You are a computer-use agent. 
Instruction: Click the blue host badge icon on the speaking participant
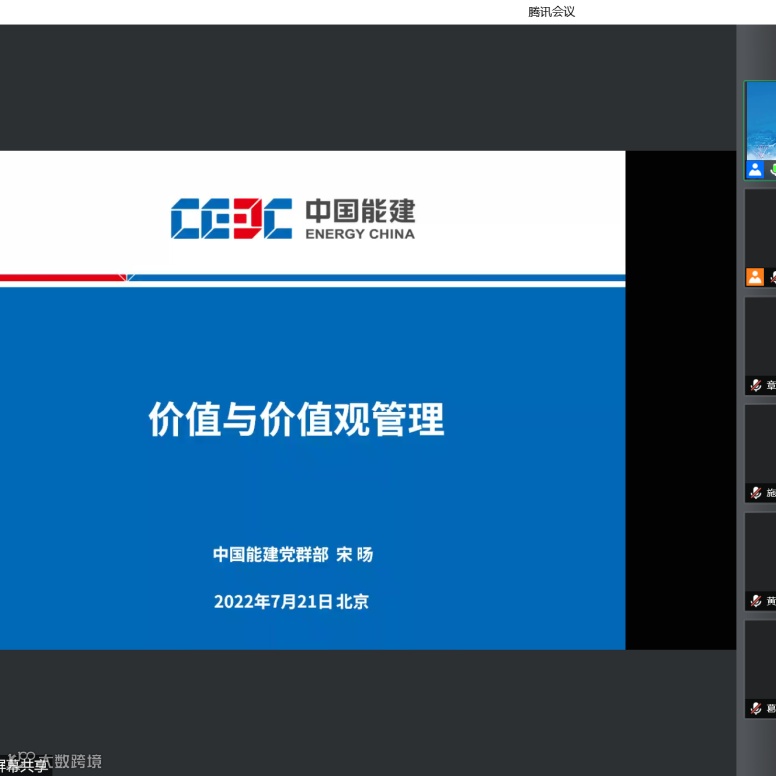tap(755, 169)
